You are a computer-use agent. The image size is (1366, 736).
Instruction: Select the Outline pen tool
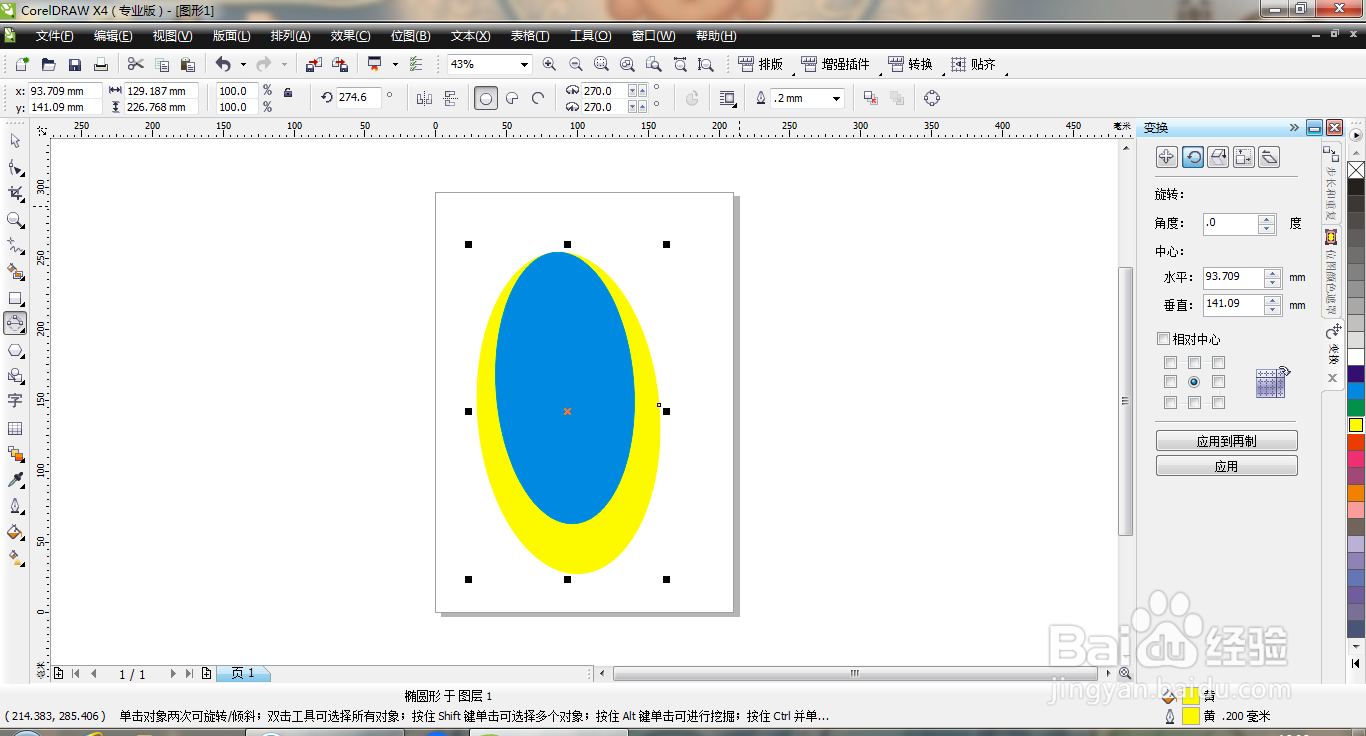click(15, 506)
